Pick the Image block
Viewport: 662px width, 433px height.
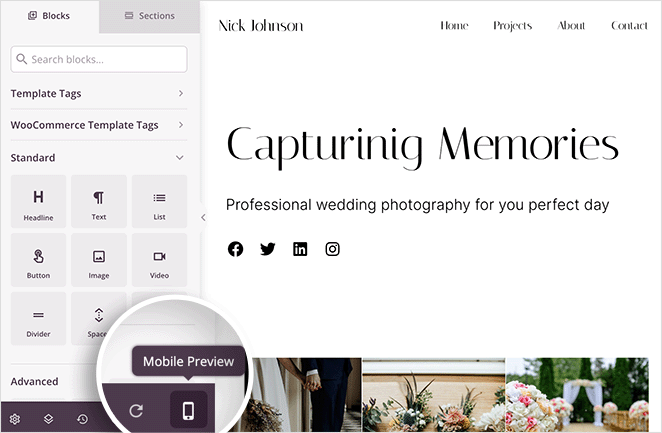99,261
